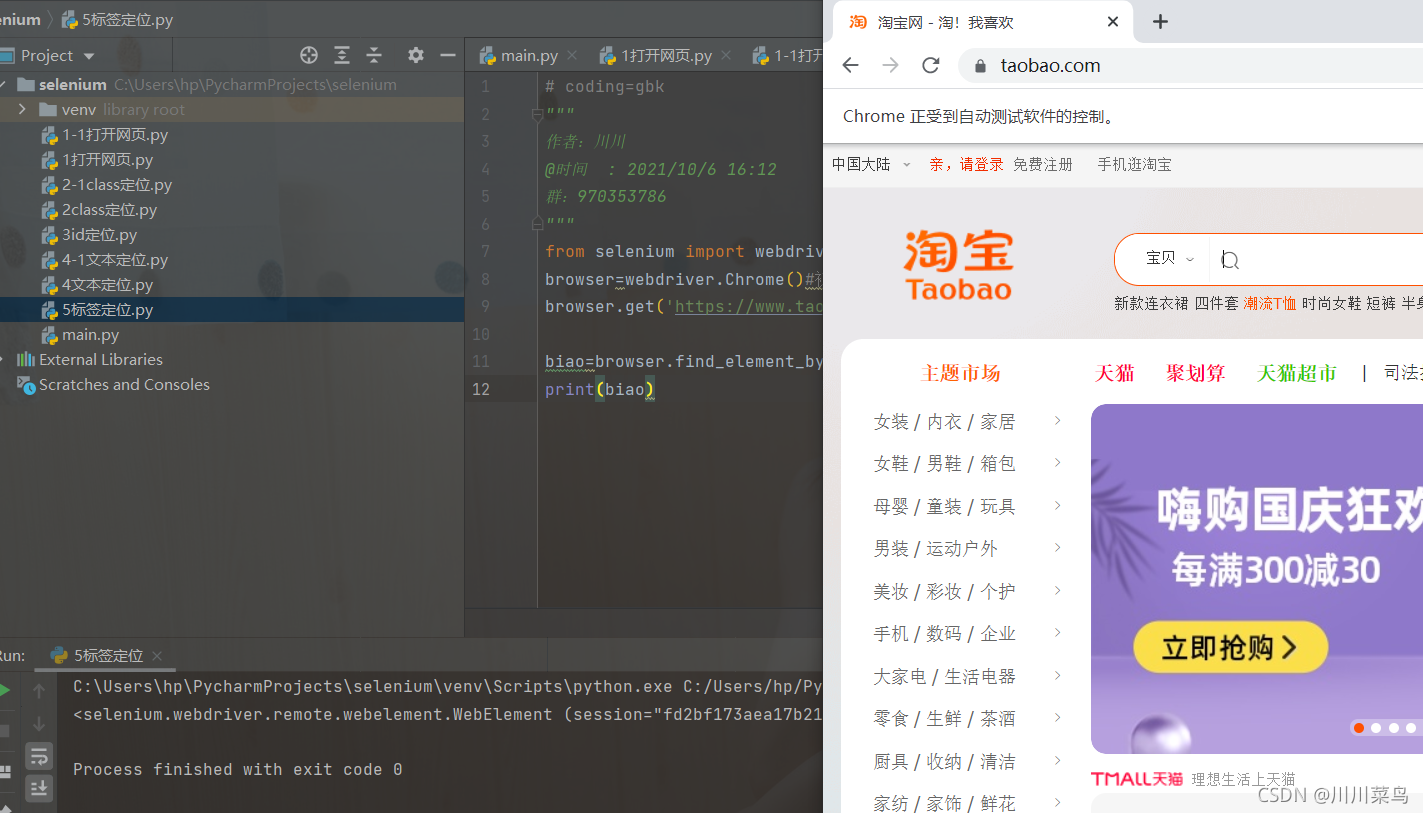Reload the Taobao page in Chrome
The width and height of the screenshot is (1423, 813).
(x=931, y=65)
